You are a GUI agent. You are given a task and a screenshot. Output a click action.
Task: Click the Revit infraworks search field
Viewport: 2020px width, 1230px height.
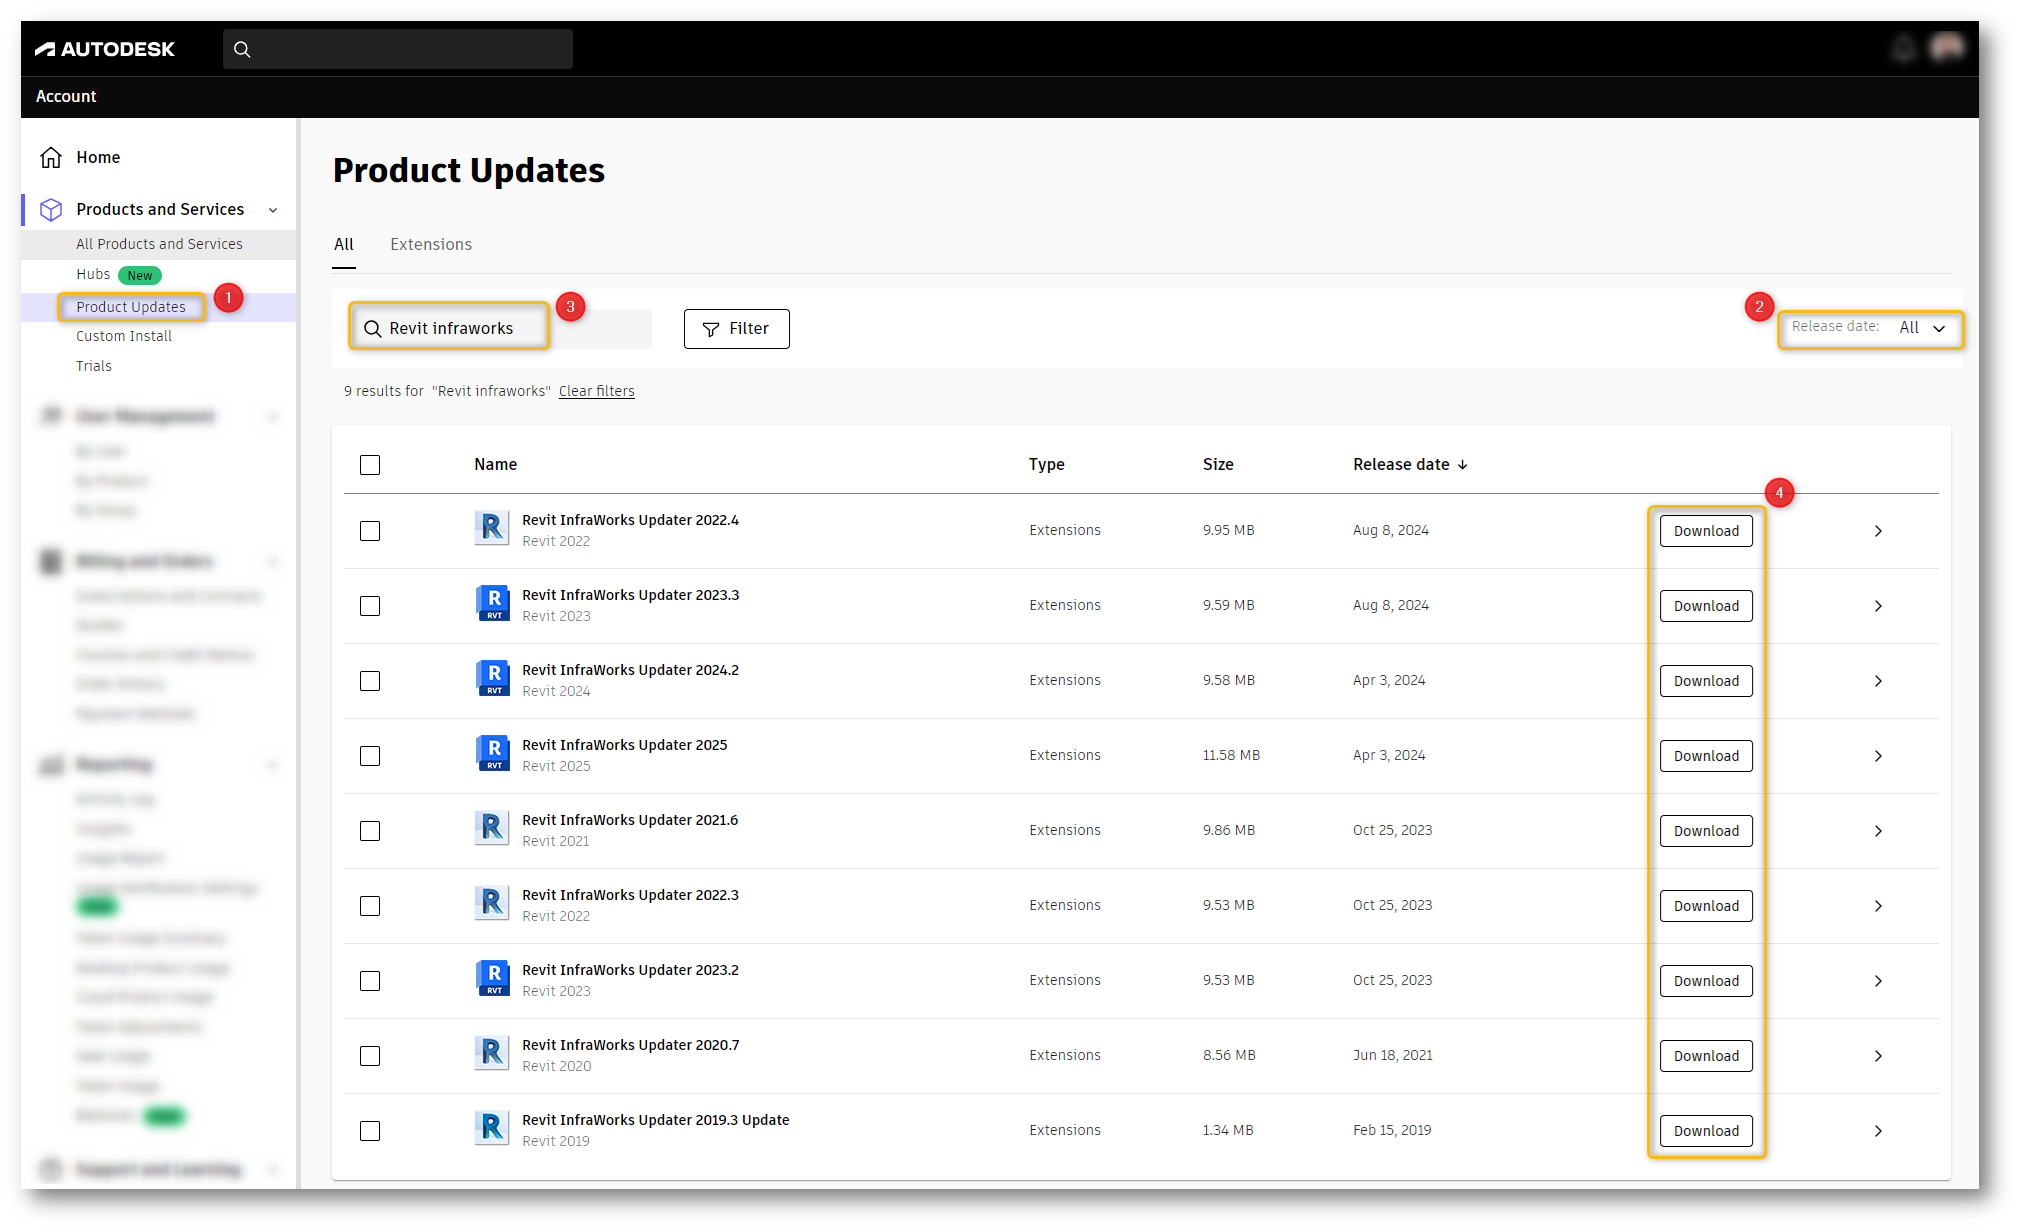pos(452,328)
